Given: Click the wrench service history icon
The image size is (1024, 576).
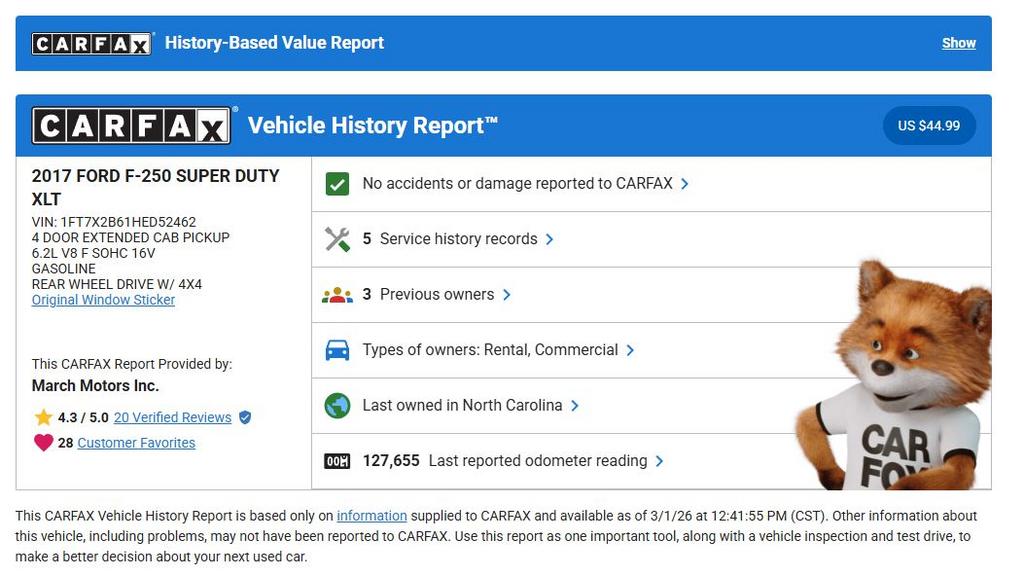Looking at the screenshot, I should pos(338,239).
